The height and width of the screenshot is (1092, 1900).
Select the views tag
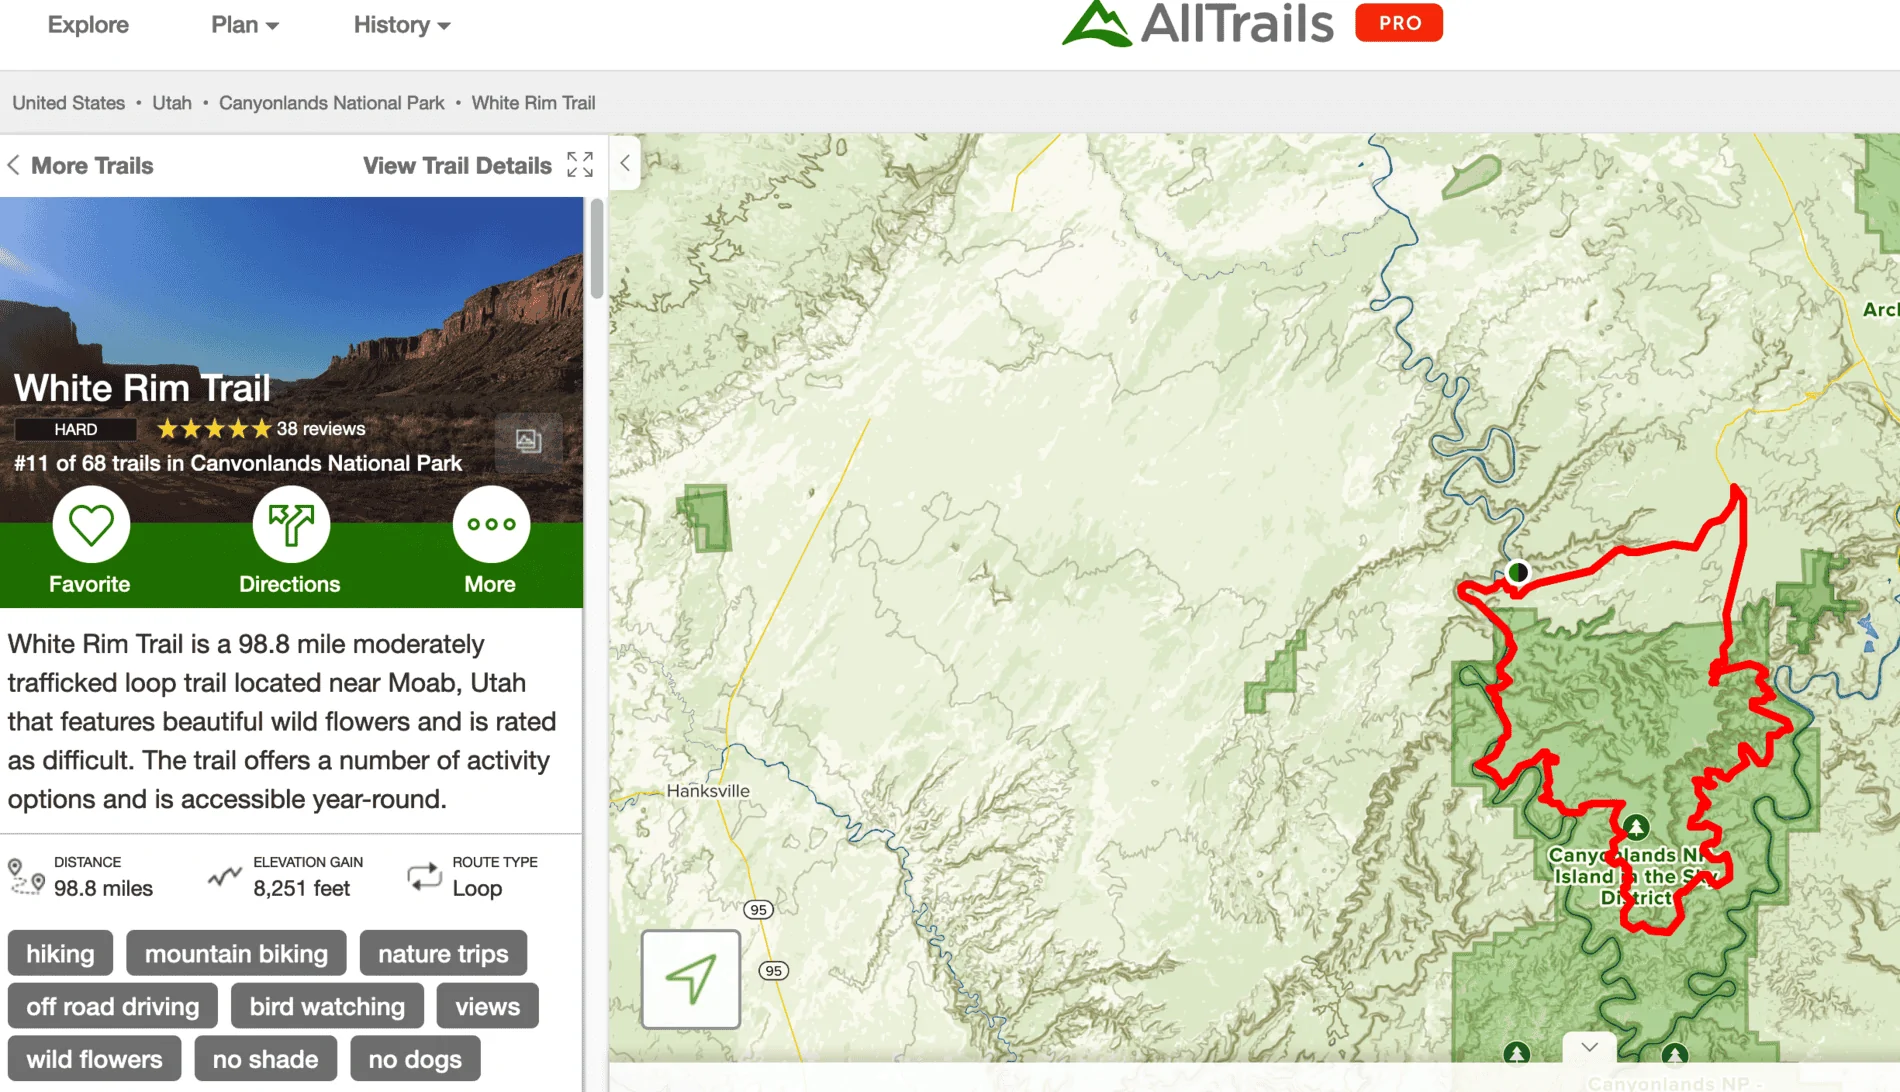488,1006
